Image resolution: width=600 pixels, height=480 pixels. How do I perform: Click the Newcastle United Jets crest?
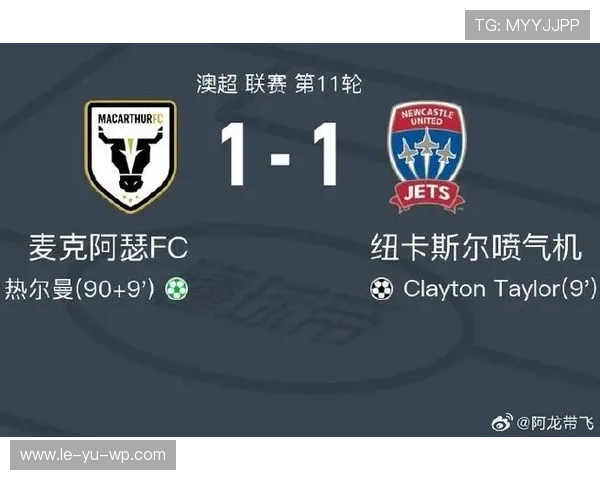427,157
